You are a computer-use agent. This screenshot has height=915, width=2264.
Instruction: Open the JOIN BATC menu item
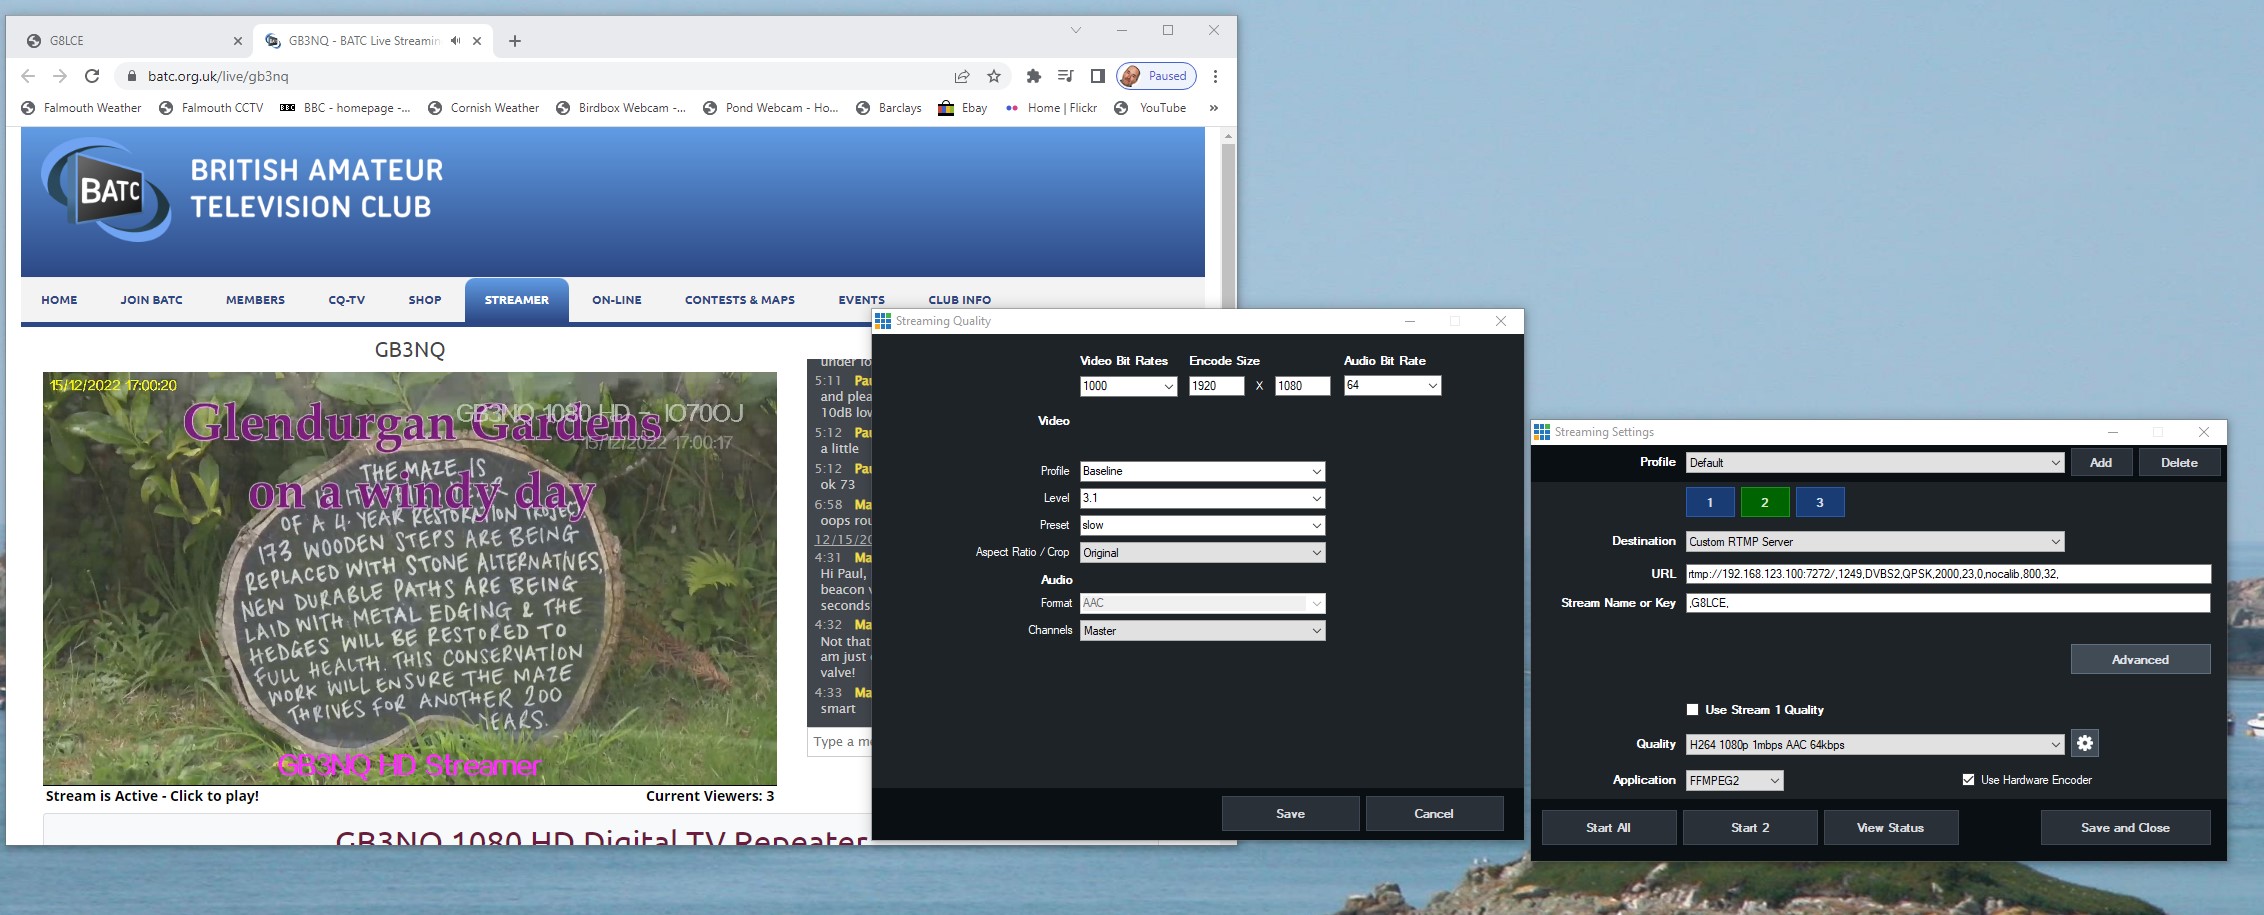152,300
